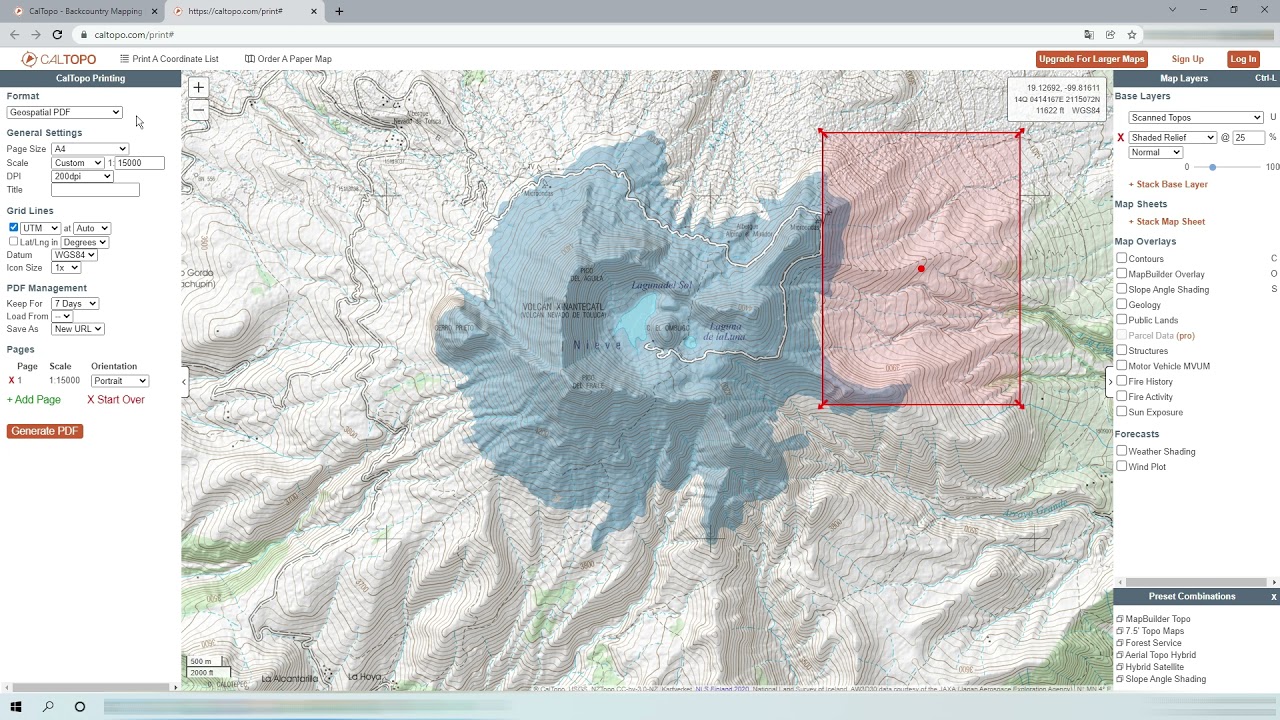Uncheck the UTM grid lines checkbox
1280x720 pixels.
pos(13,228)
